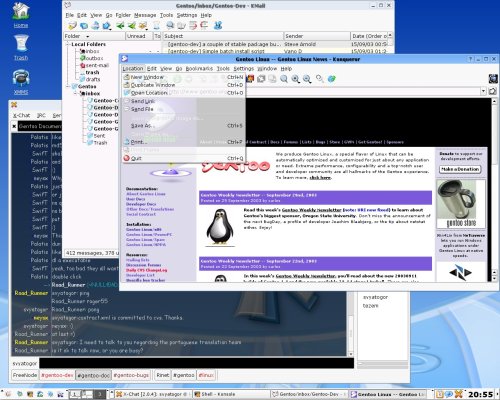Image resolution: width=500 pixels, height=400 pixels.
Task: Open the Home desktop icon
Action: point(21,14)
